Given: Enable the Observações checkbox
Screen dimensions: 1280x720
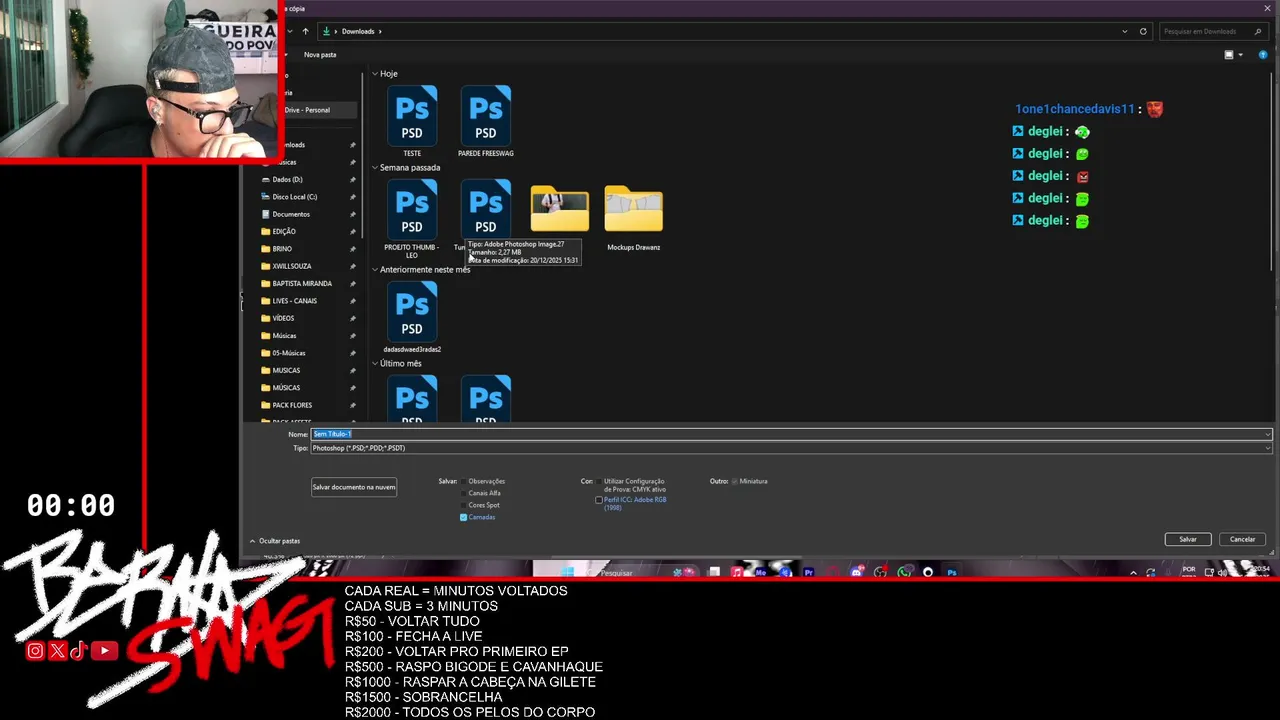Looking at the screenshot, I should click(x=463, y=482).
